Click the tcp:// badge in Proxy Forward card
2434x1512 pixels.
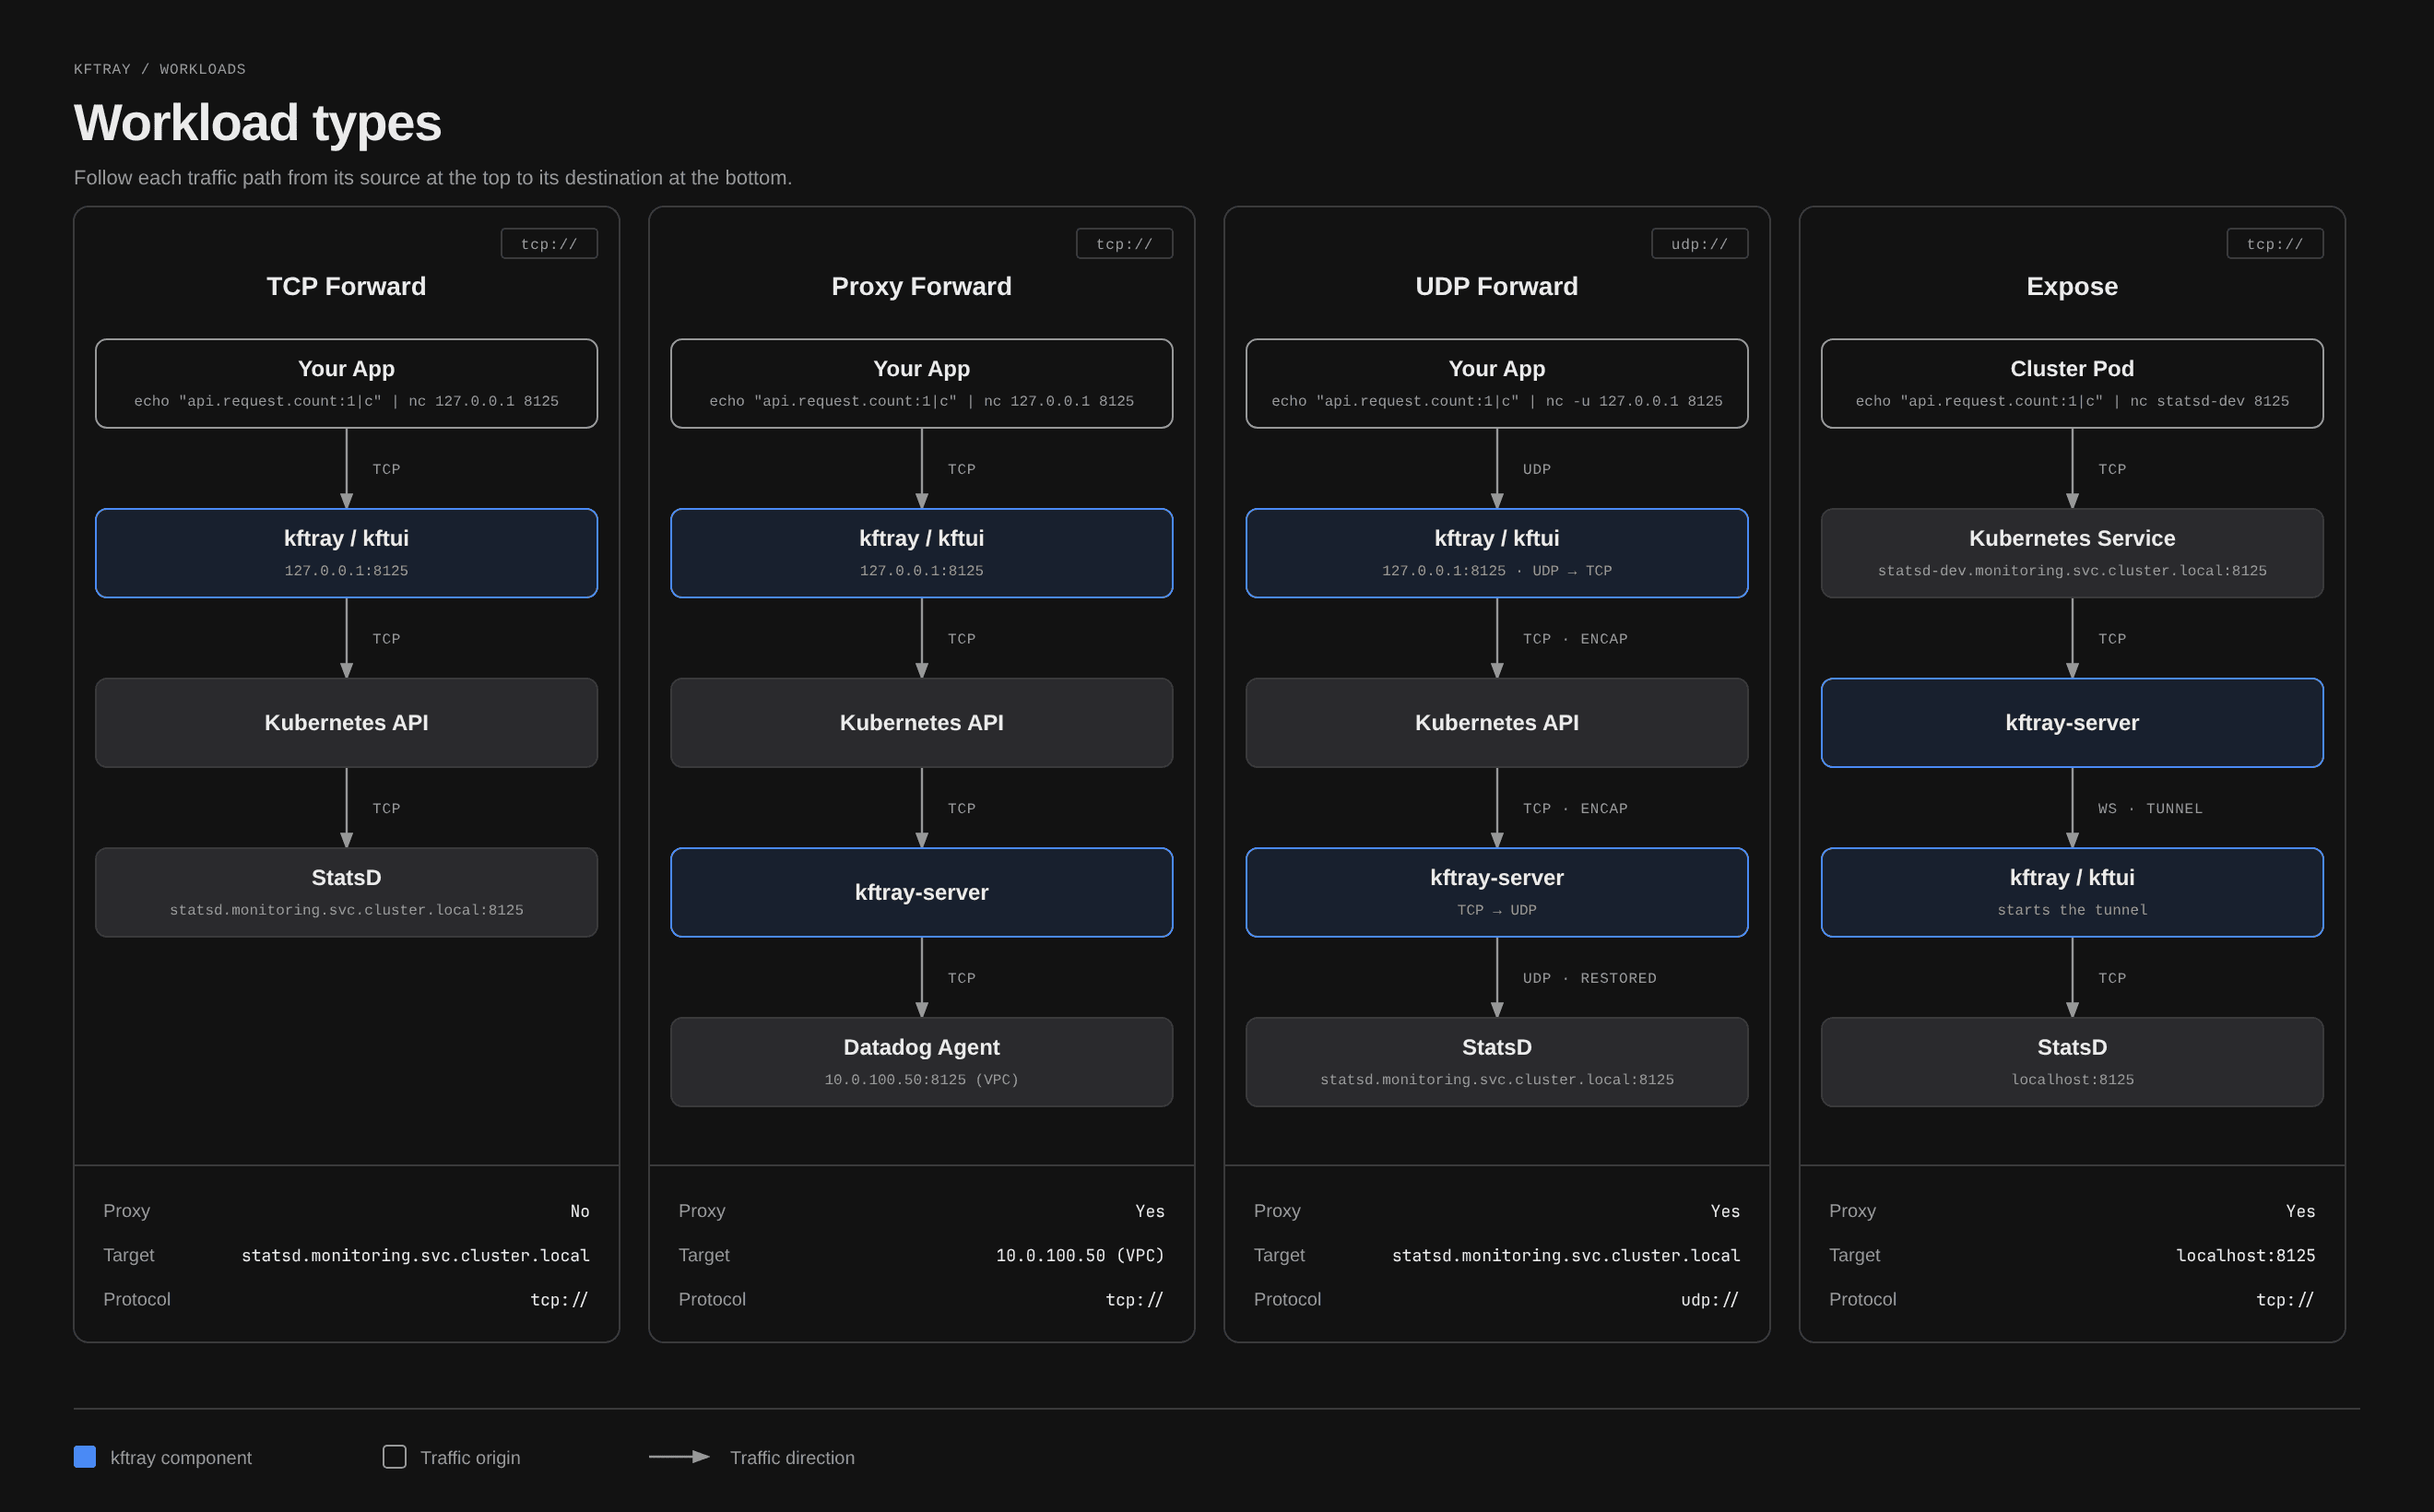[x=1124, y=244]
